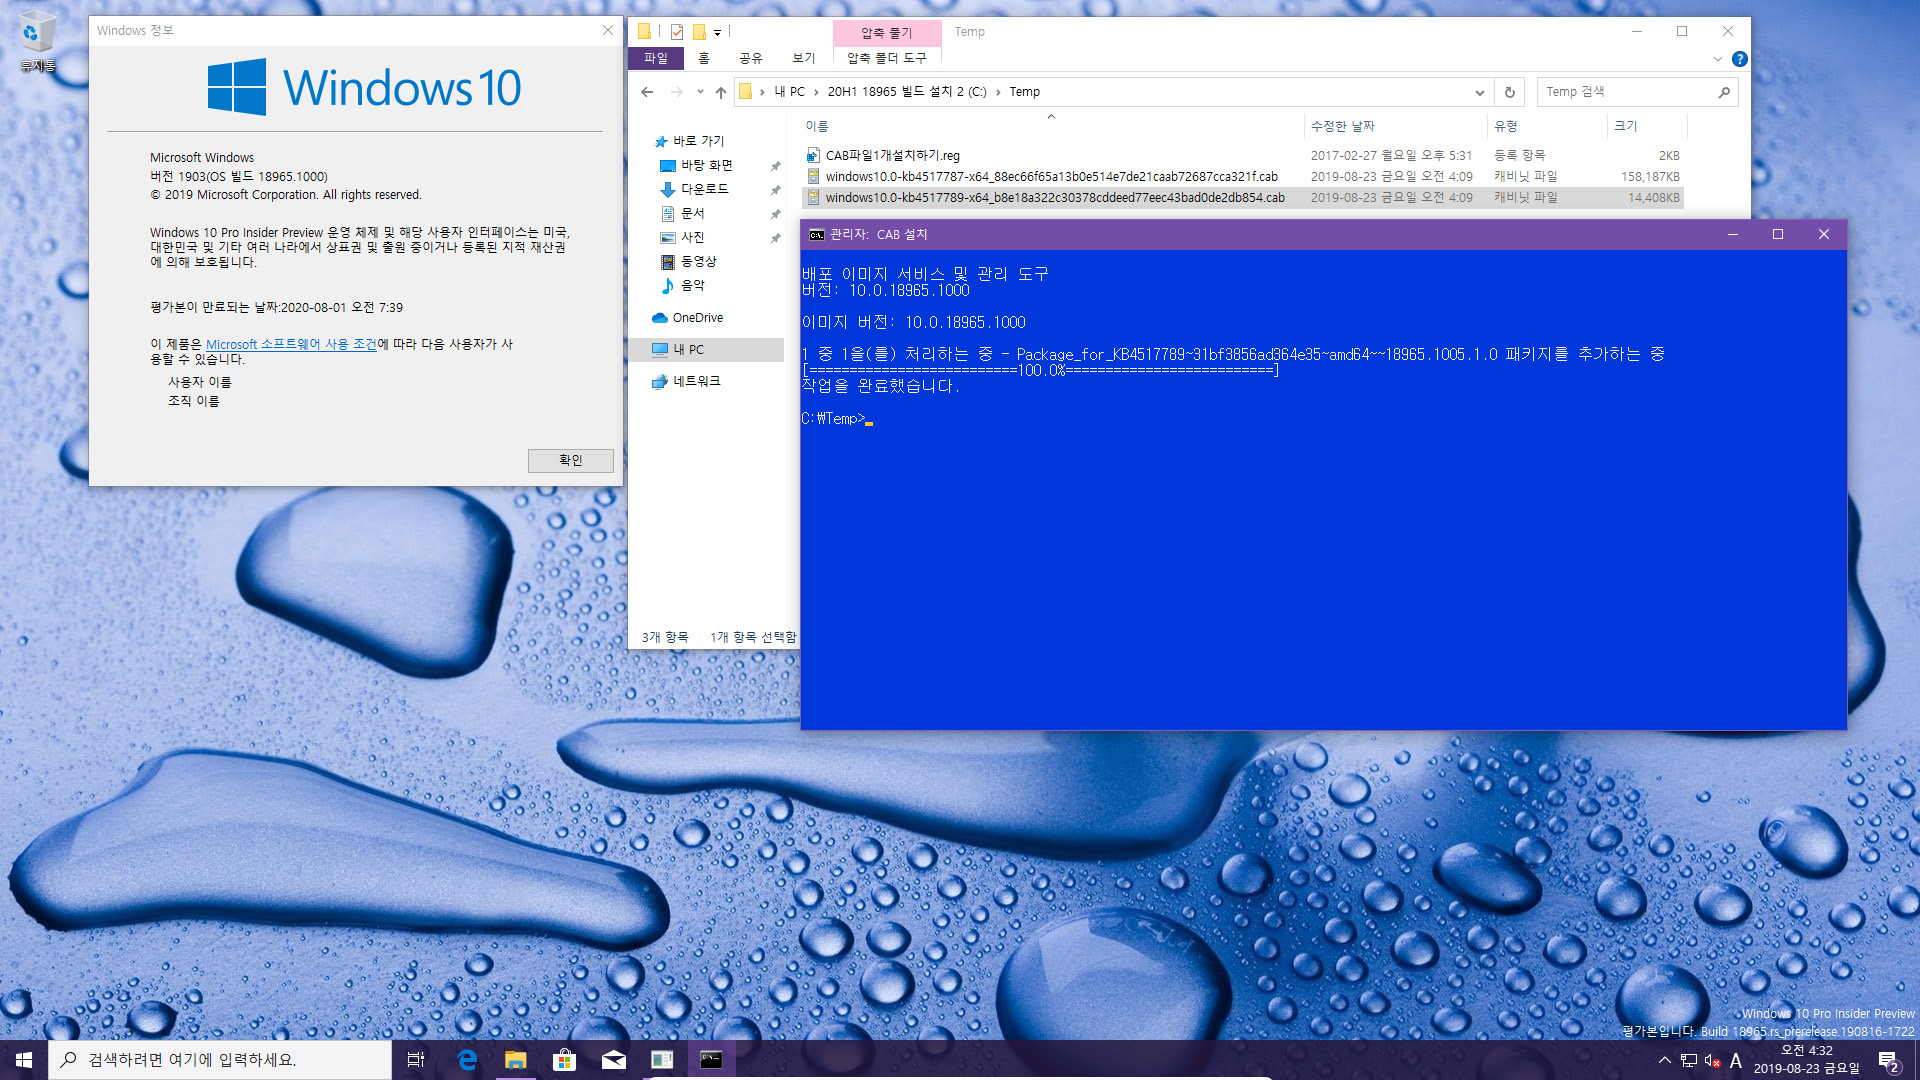This screenshot has height=1080, width=1920.
Task: Go up one folder level
Action: point(721,92)
